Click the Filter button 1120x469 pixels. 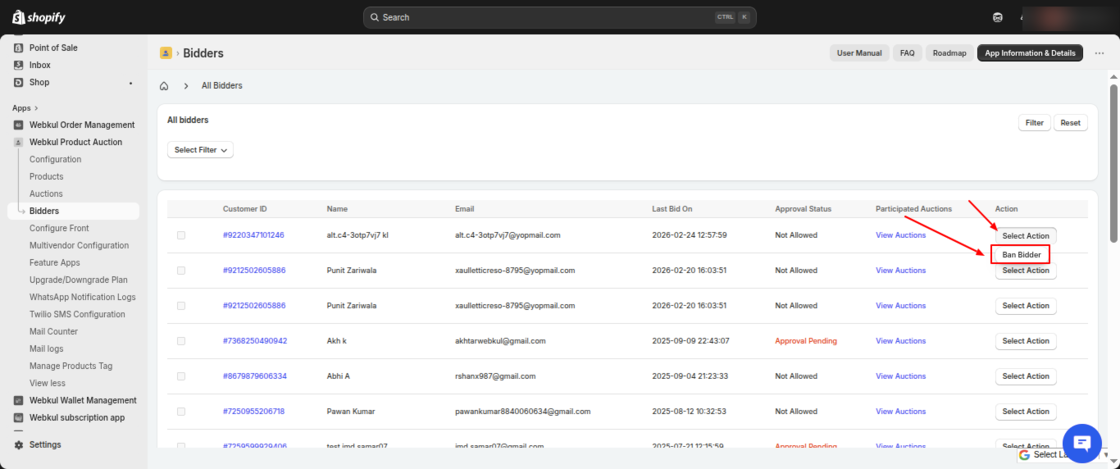(x=1034, y=123)
